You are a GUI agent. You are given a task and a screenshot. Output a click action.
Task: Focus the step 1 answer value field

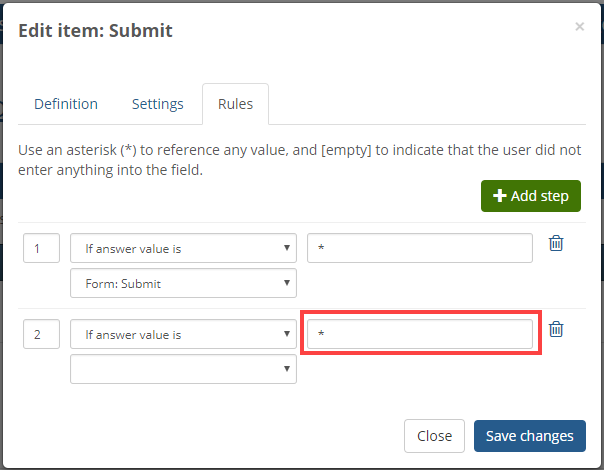coord(420,248)
